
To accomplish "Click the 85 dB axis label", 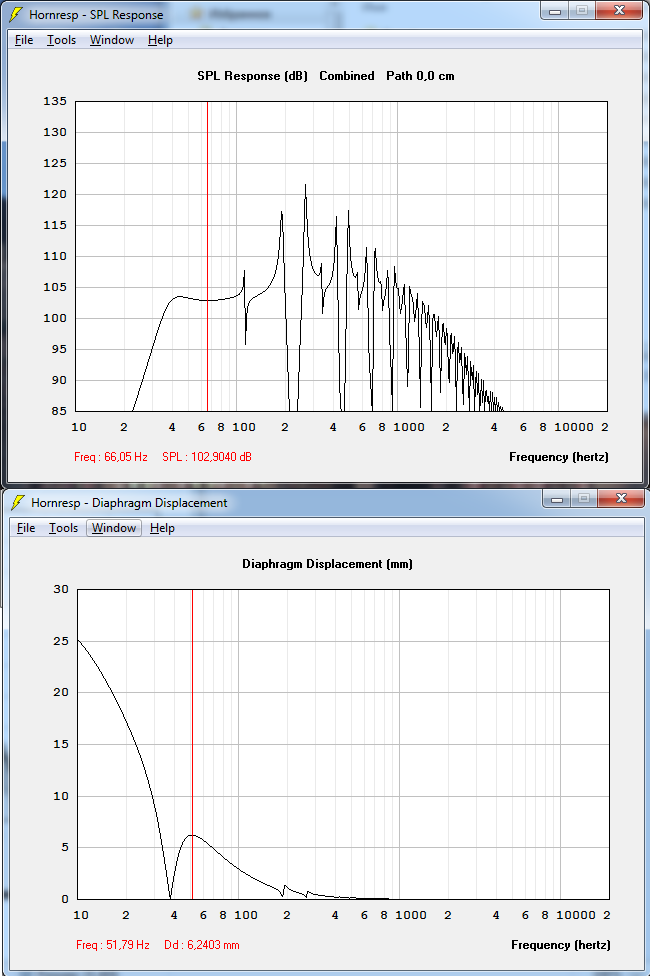I will [59, 411].
